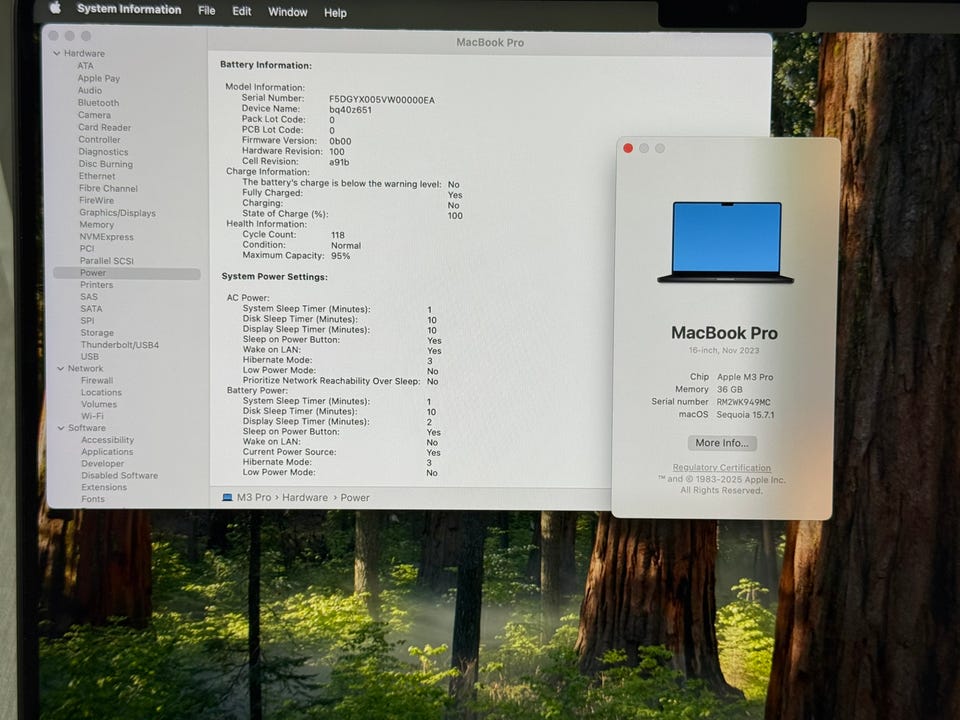
Task: Open the Edit menu
Action: pos(242,11)
